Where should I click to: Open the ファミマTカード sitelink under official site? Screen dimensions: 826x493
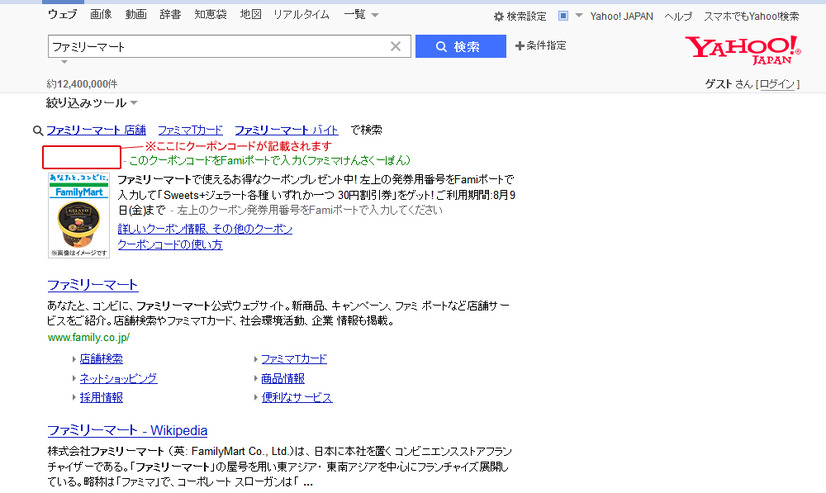point(294,359)
